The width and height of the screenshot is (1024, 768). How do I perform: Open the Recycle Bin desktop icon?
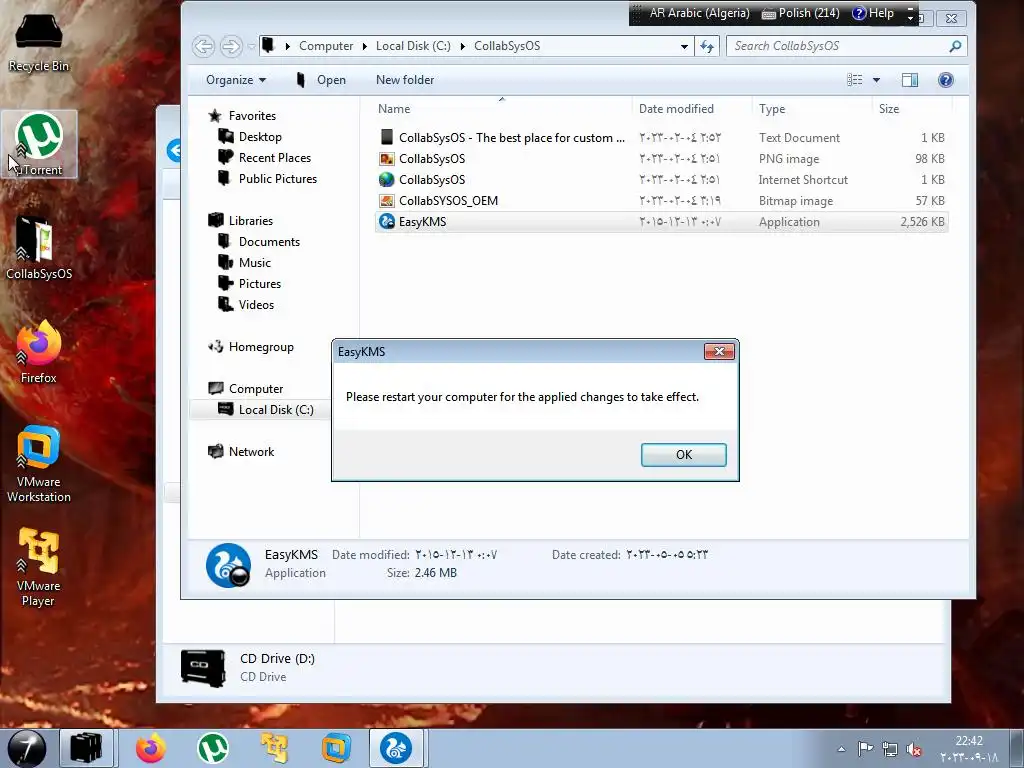[39, 40]
